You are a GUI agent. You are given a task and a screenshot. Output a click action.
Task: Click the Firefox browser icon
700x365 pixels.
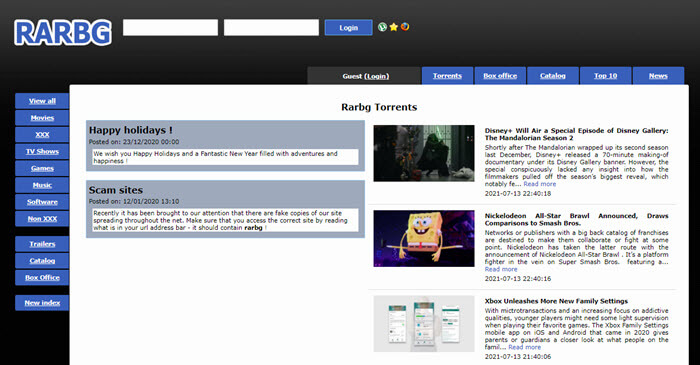(405, 27)
